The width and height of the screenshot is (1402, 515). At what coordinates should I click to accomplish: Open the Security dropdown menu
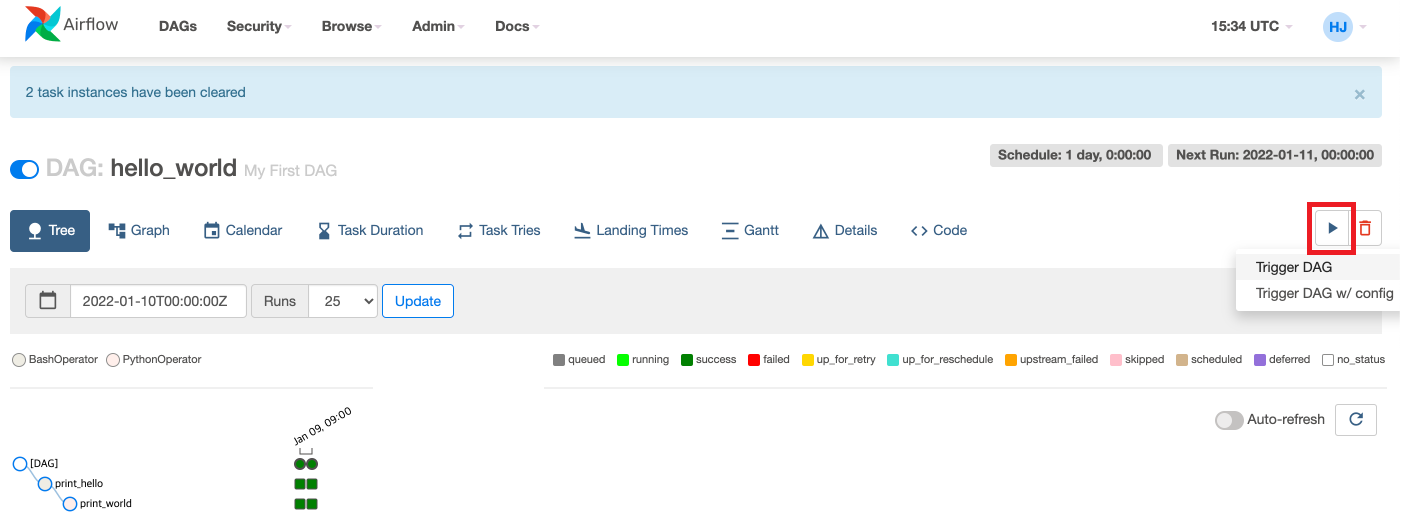tap(258, 26)
